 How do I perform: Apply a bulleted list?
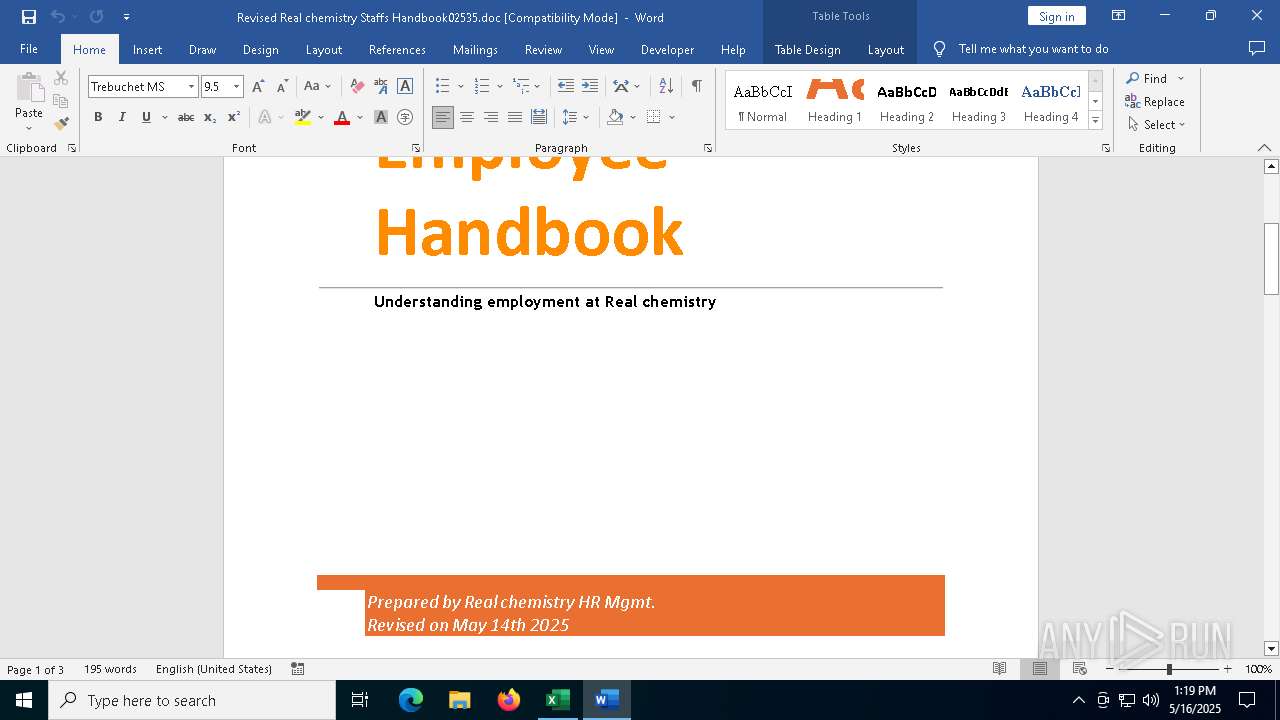[443, 87]
